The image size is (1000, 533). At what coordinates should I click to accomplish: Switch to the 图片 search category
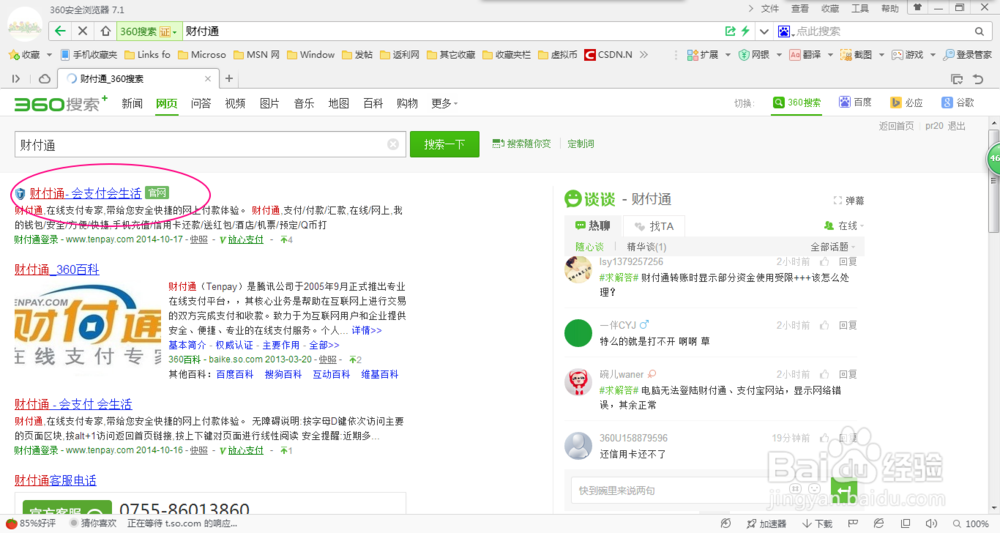[x=269, y=103]
